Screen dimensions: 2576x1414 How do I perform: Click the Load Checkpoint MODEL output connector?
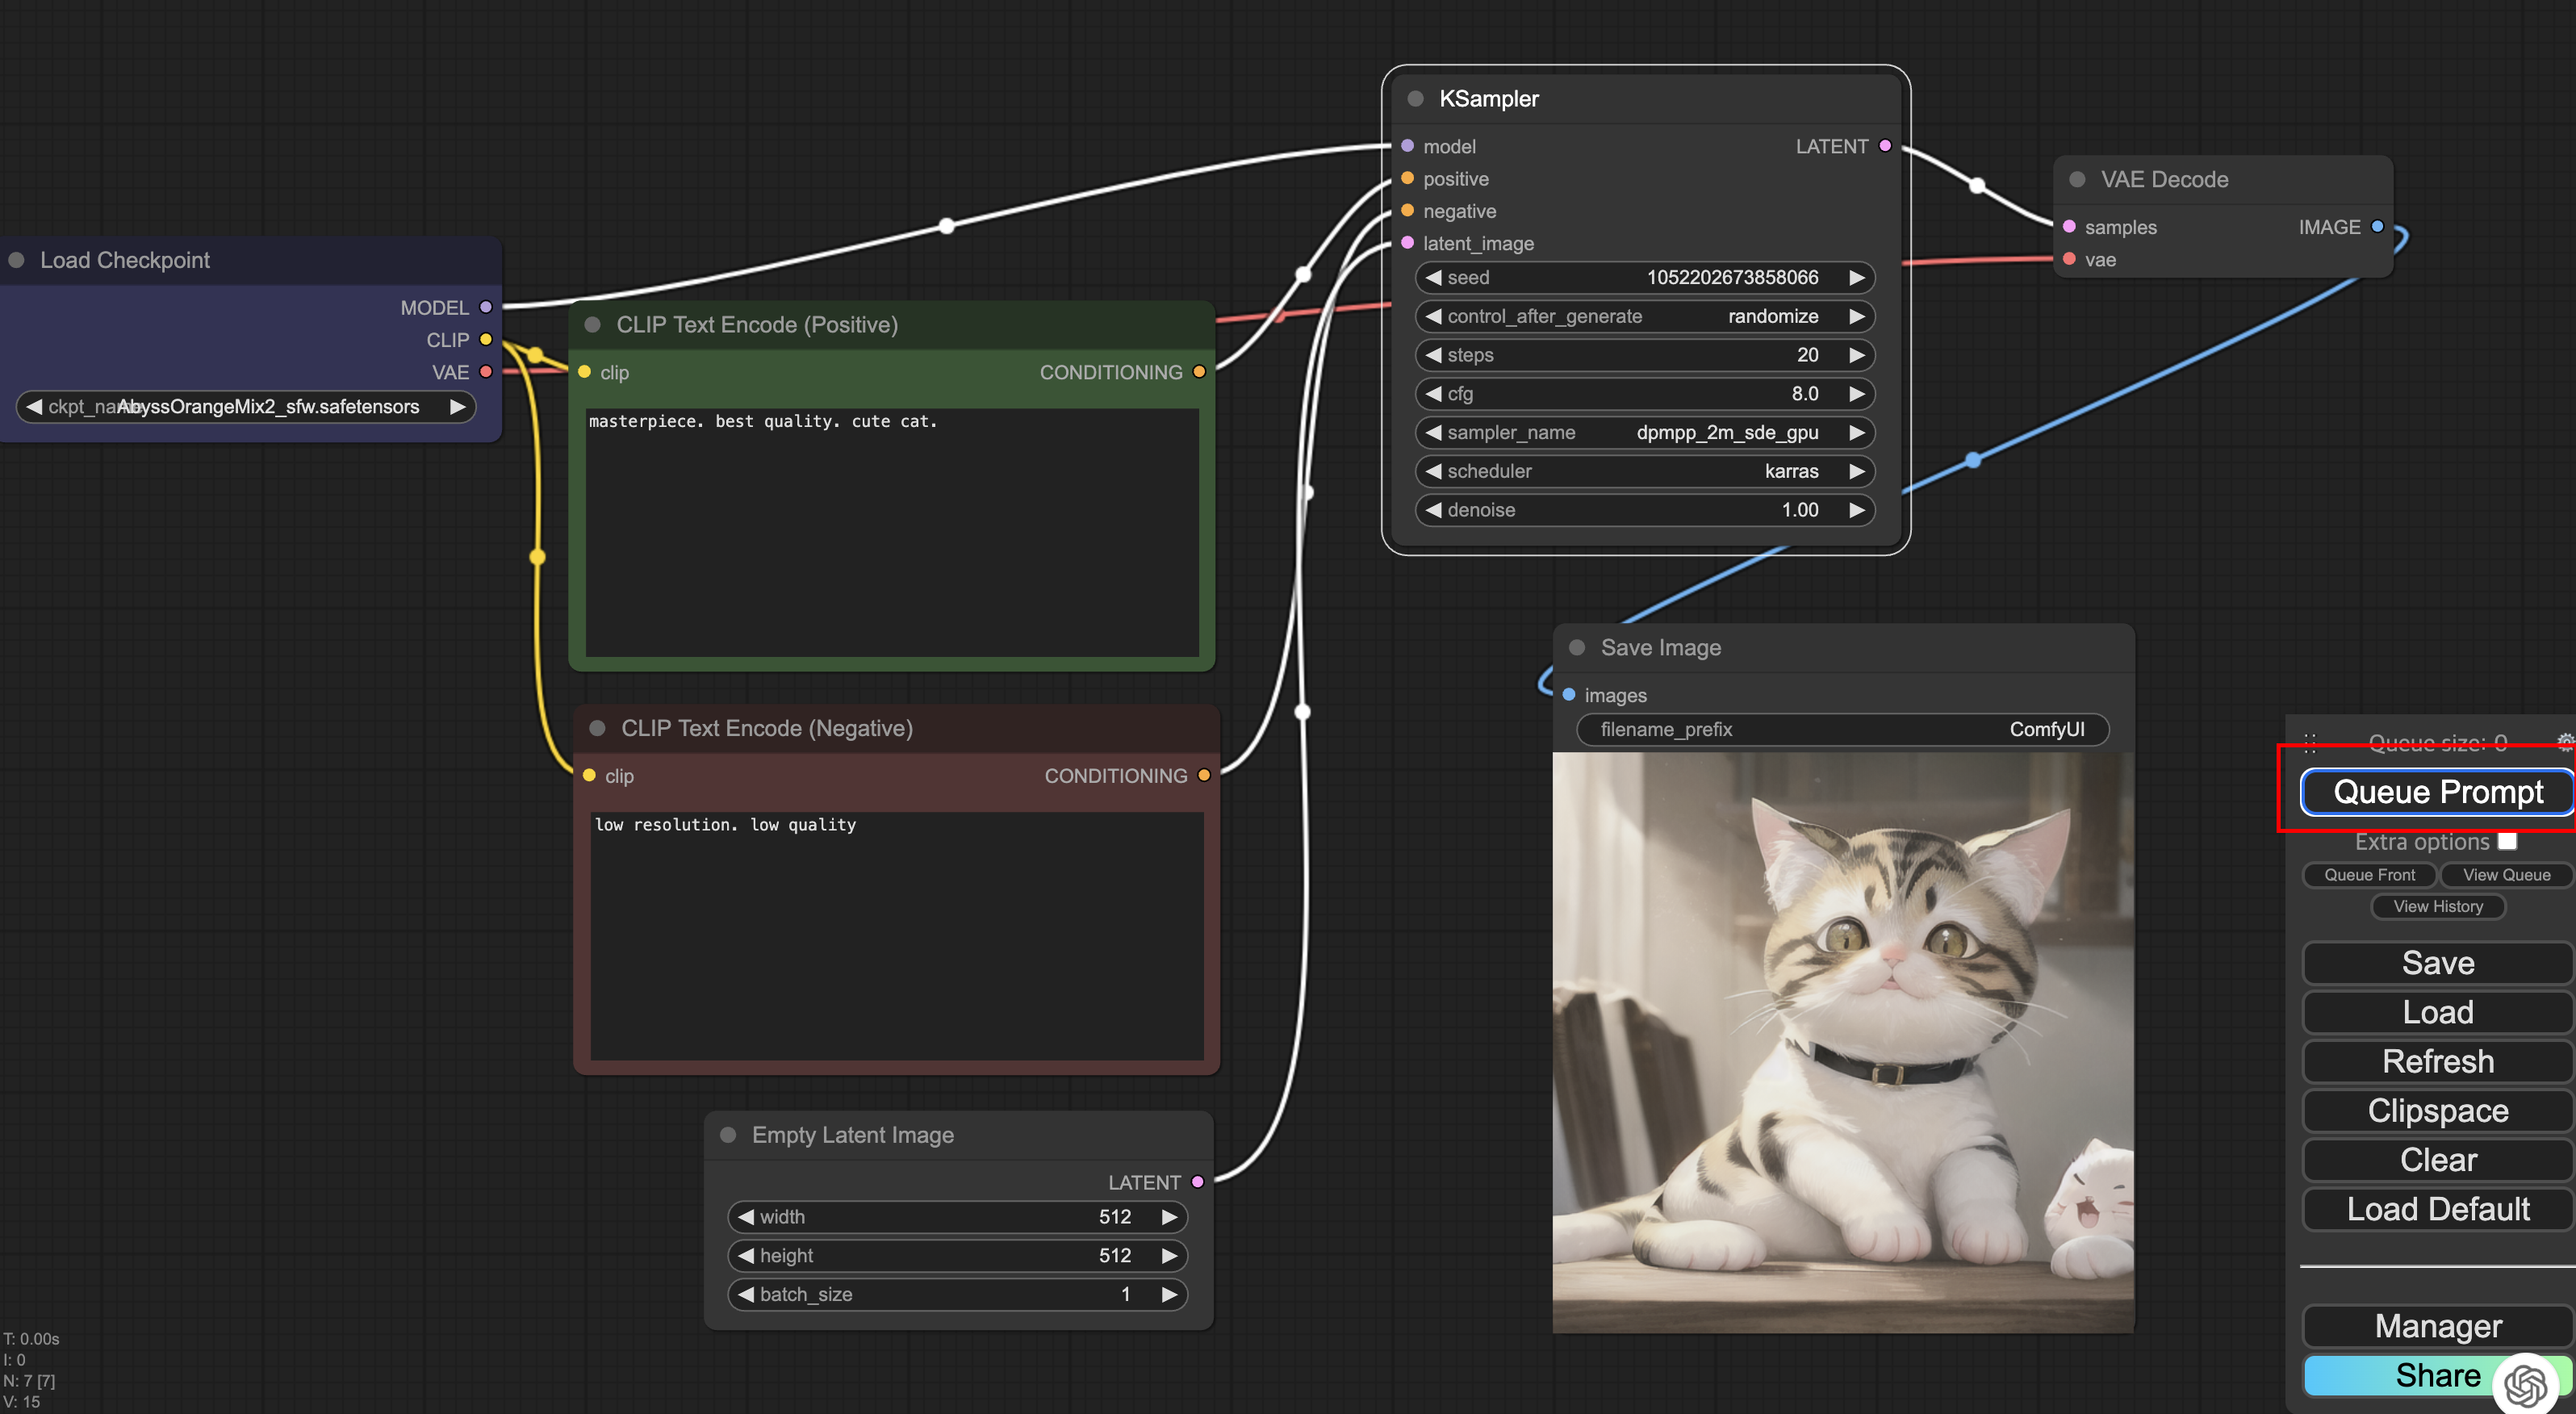coord(486,307)
